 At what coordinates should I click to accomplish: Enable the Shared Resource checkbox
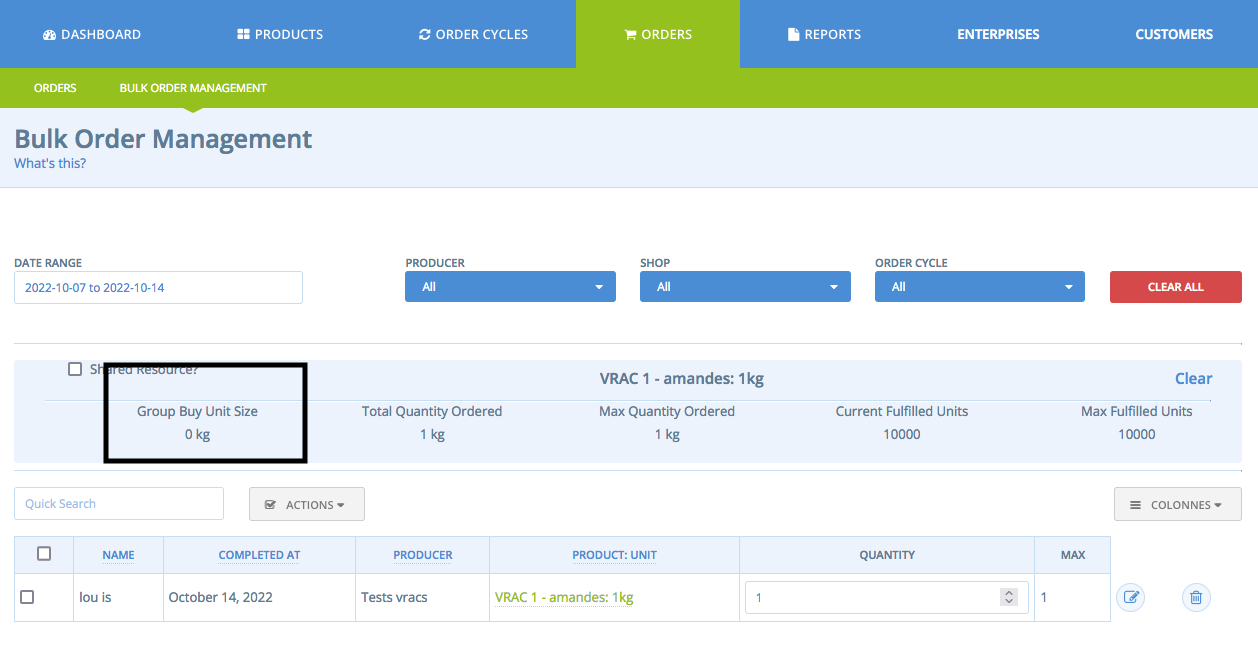[x=75, y=369]
